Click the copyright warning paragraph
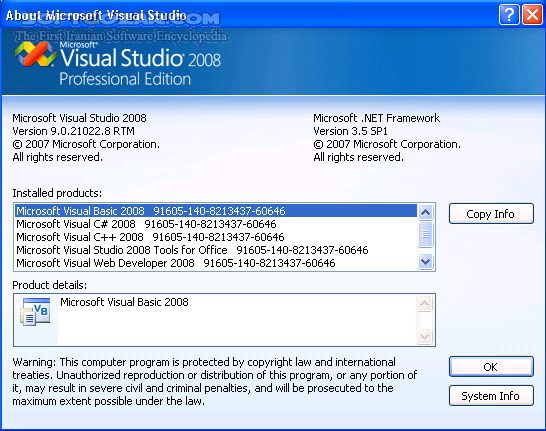 point(214,382)
